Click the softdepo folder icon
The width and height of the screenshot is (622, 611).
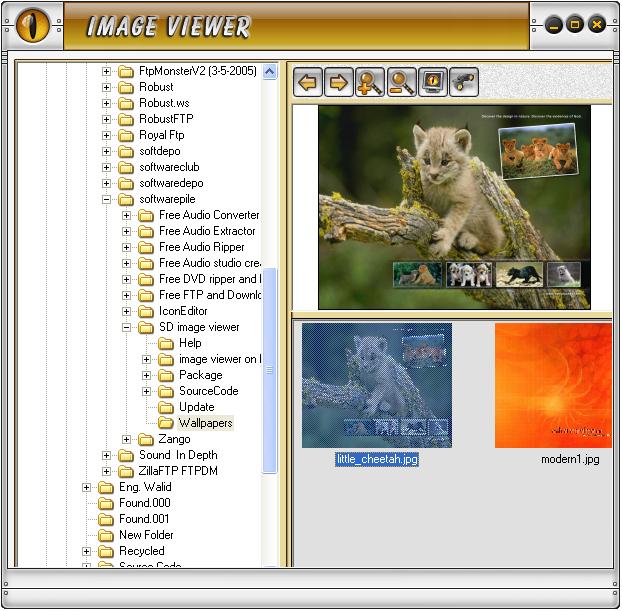pos(126,151)
